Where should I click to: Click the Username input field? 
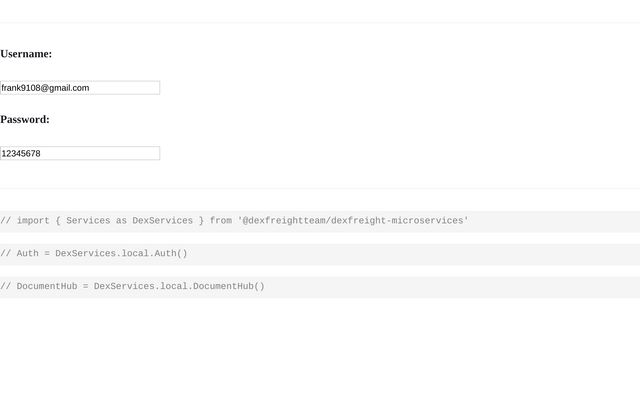[80, 88]
